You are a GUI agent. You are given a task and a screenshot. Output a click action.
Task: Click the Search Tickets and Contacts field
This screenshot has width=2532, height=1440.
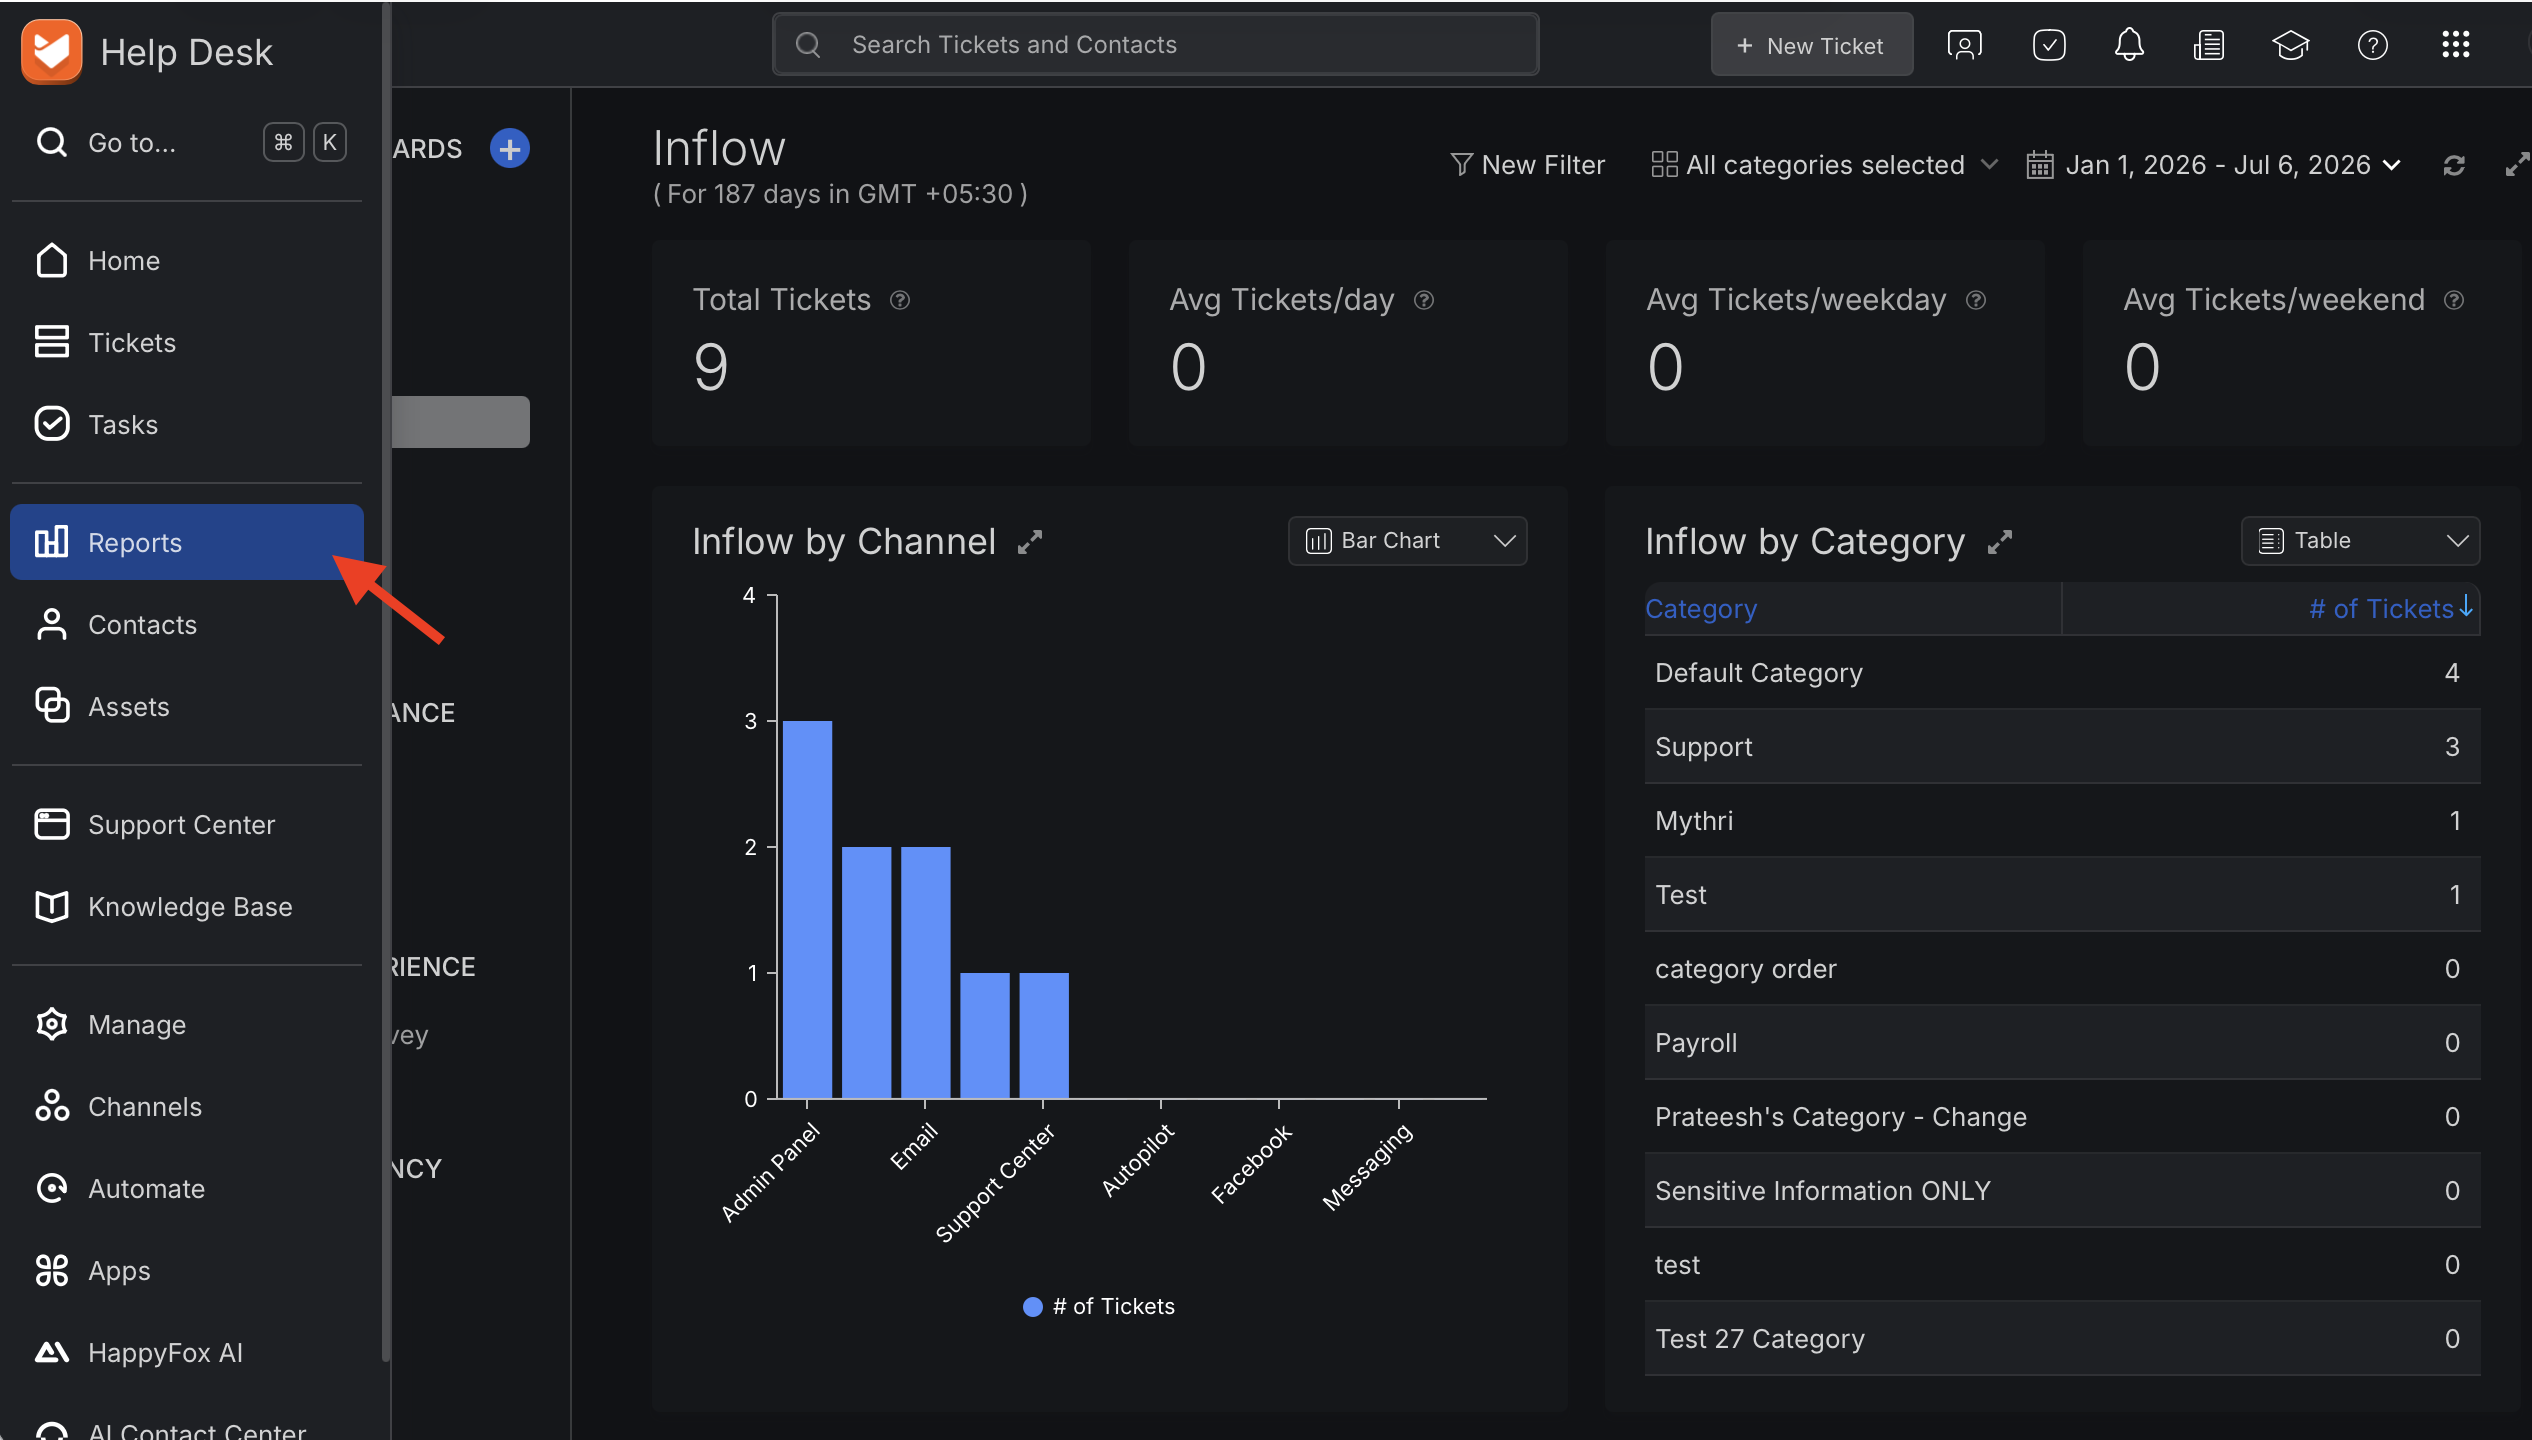click(x=1155, y=45)
